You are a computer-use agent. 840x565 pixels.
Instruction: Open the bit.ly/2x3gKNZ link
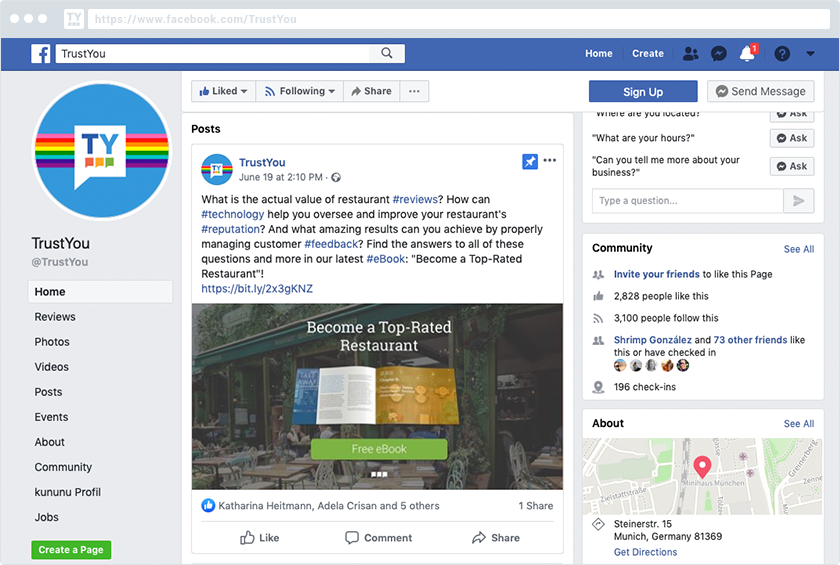pos(257,289)
